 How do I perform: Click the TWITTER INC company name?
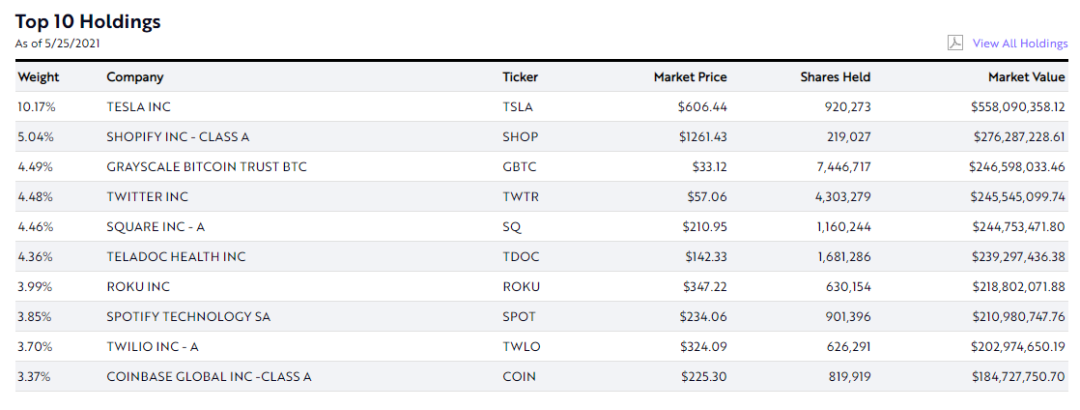(147, 196)
